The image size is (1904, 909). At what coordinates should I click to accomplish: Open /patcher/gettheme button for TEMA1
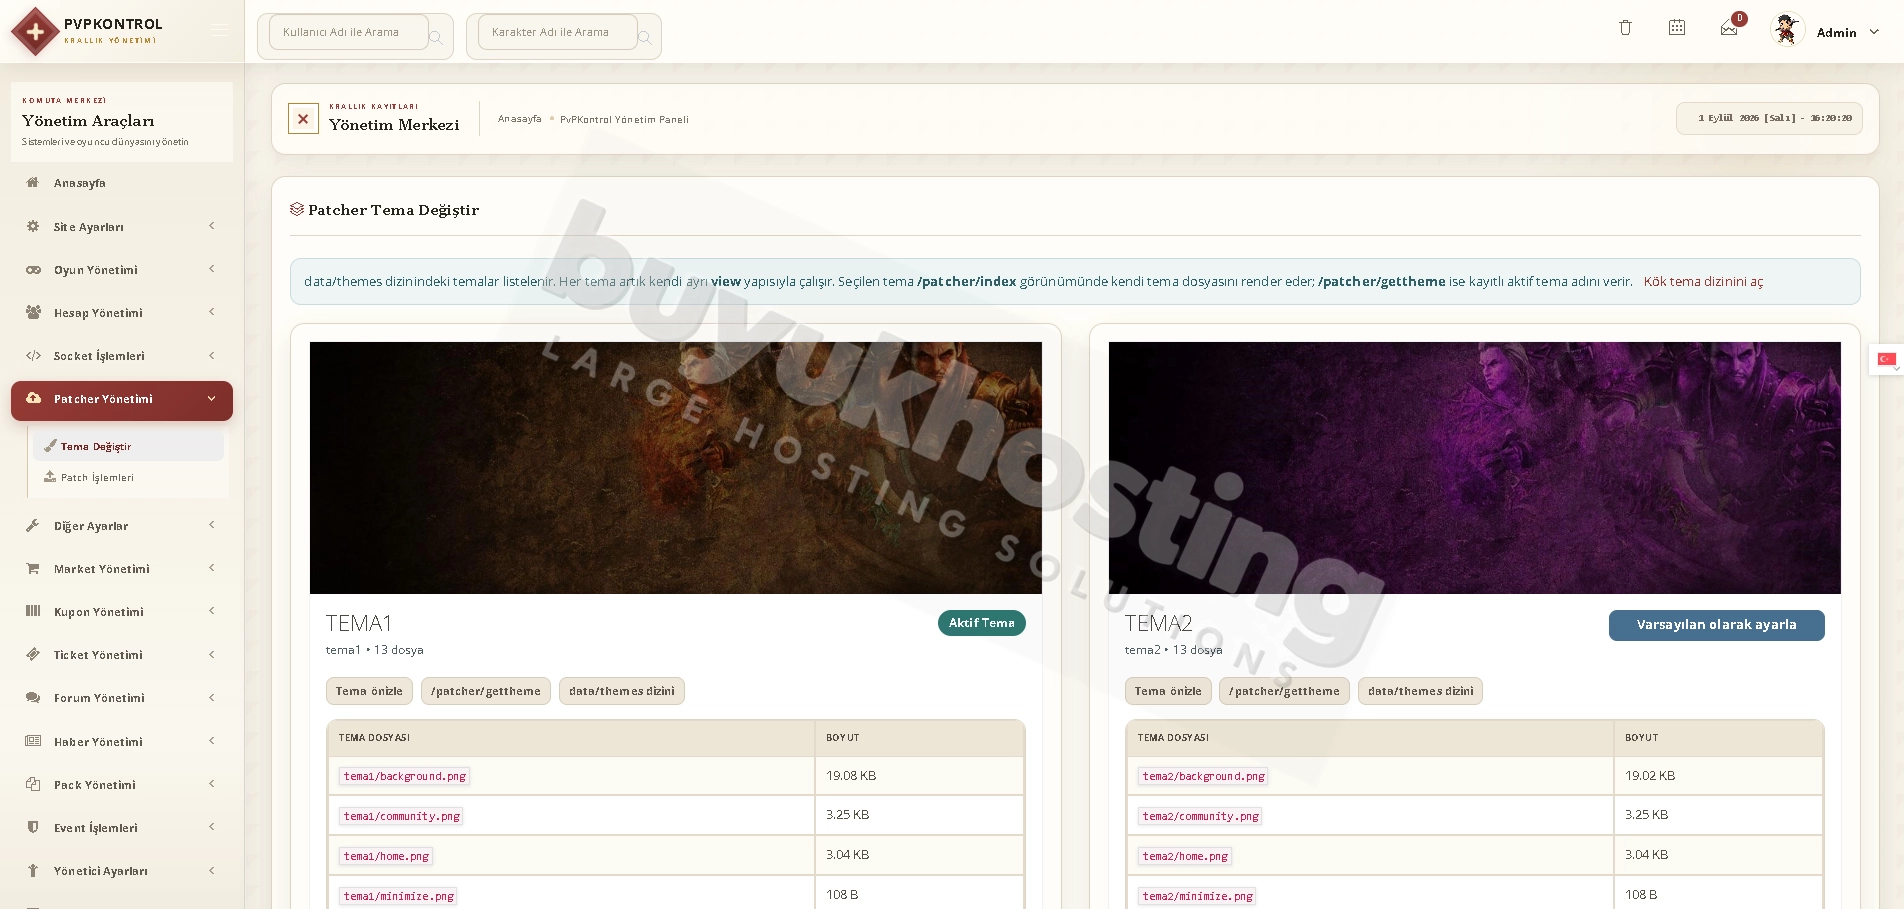pyautogui.click(x=486, y=691)
